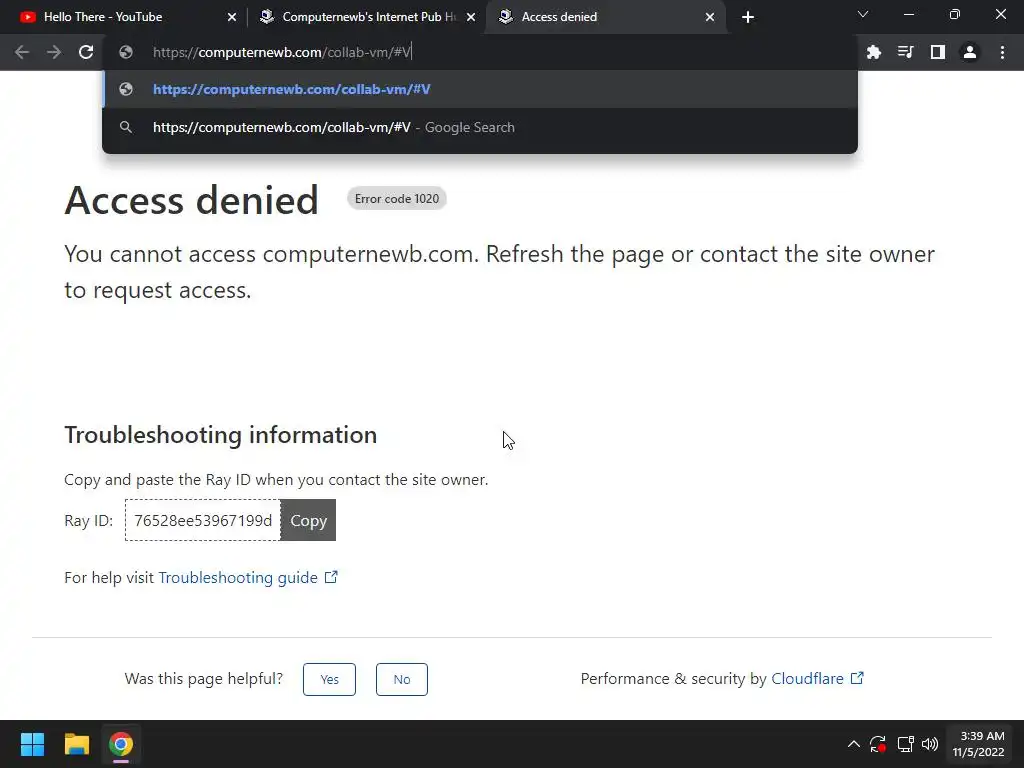Click the Ray ID value field
1024x768 pixels.
pos(203,520)
